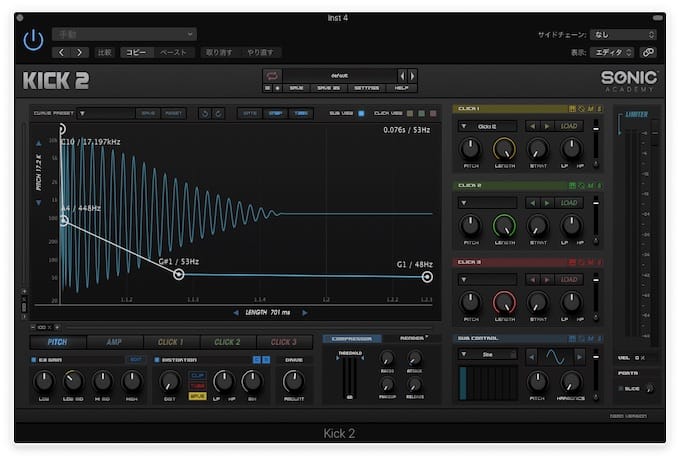This screenshot has width=680, height=460.
Task: Open the CURVE PRESET dropdown
Action: (106, 114)
